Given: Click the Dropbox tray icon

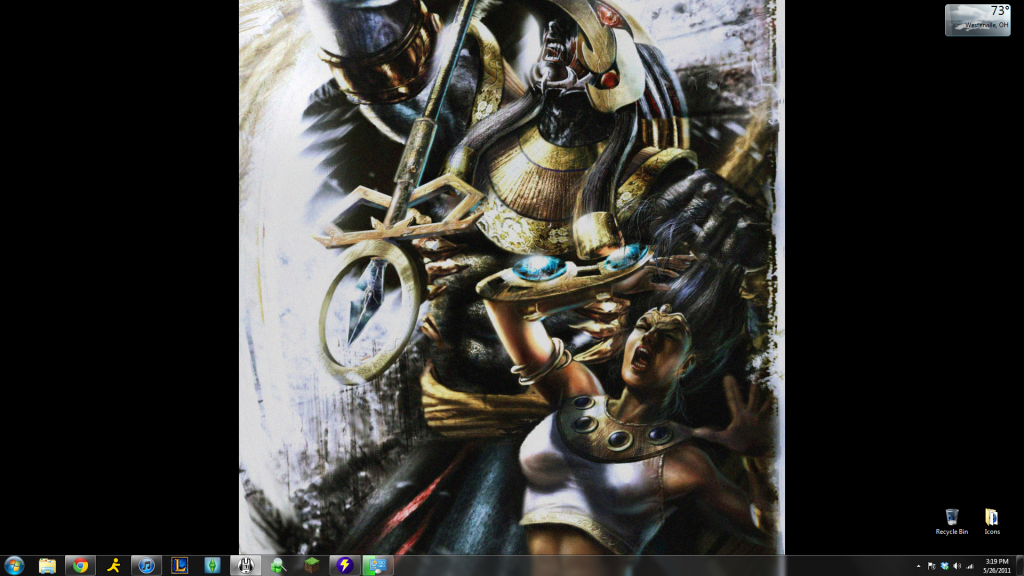Looking at the screenshot, I should tap(944, 566).
